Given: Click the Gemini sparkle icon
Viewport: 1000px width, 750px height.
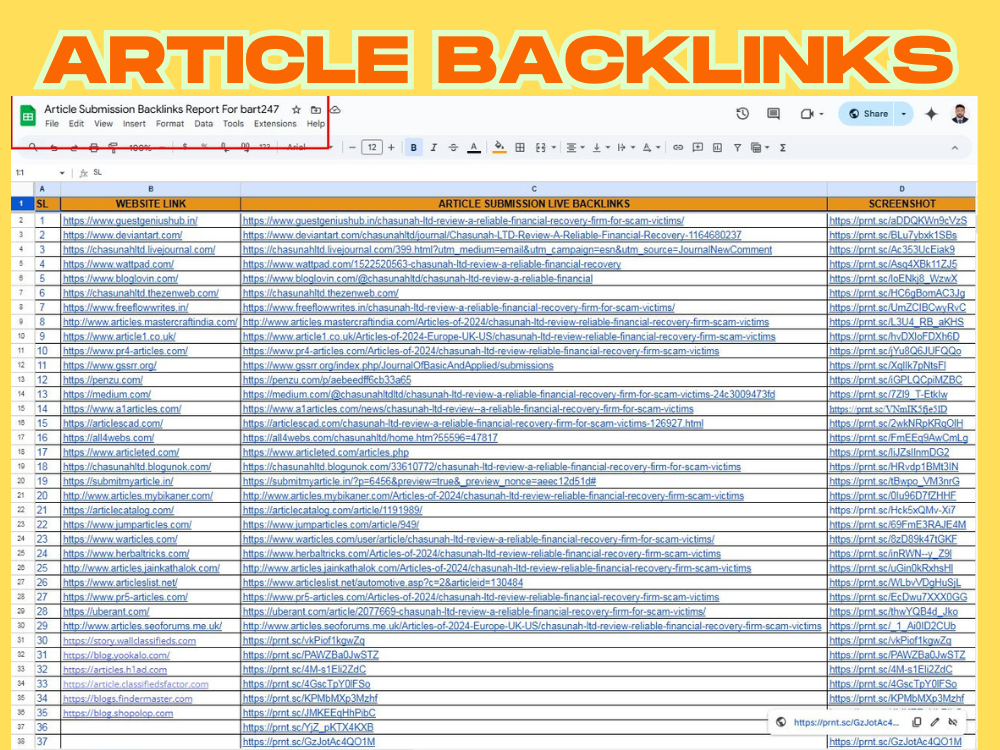Looking at the screenshot, I should point(931,114).
